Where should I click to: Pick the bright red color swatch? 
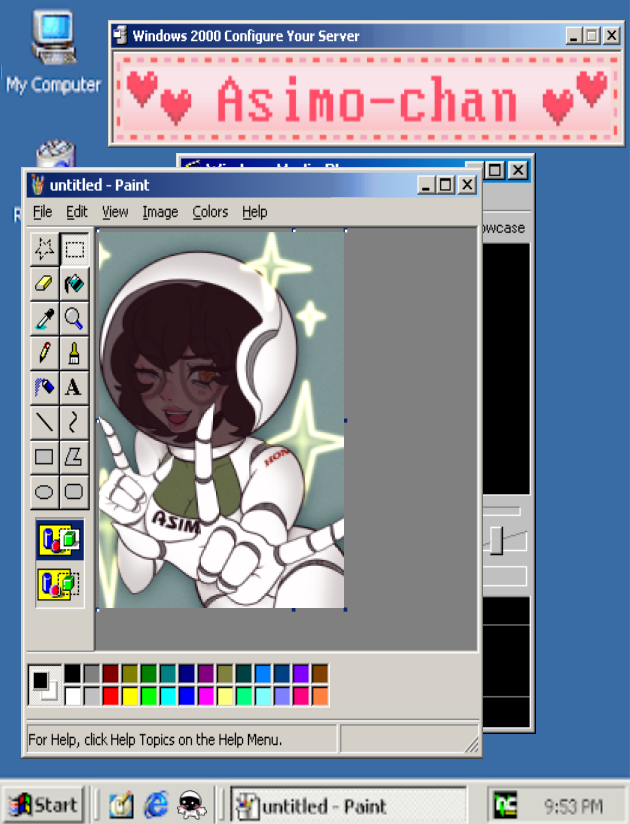111,696
